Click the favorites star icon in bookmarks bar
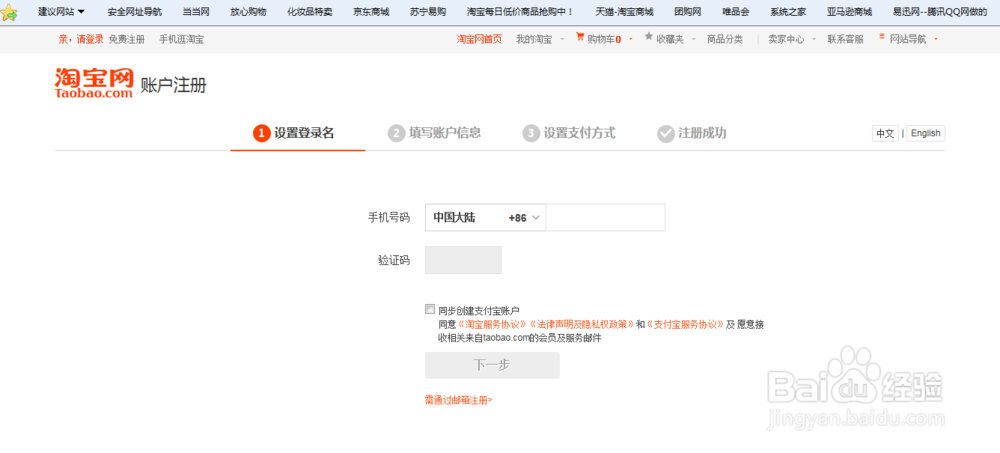 point(9,12)
